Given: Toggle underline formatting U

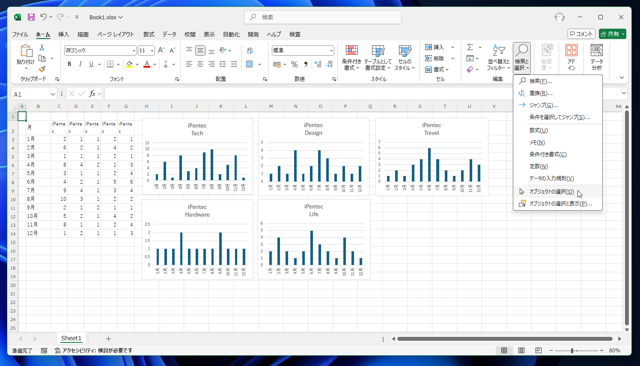Looking at the screenshot, I should pos(91,64).
